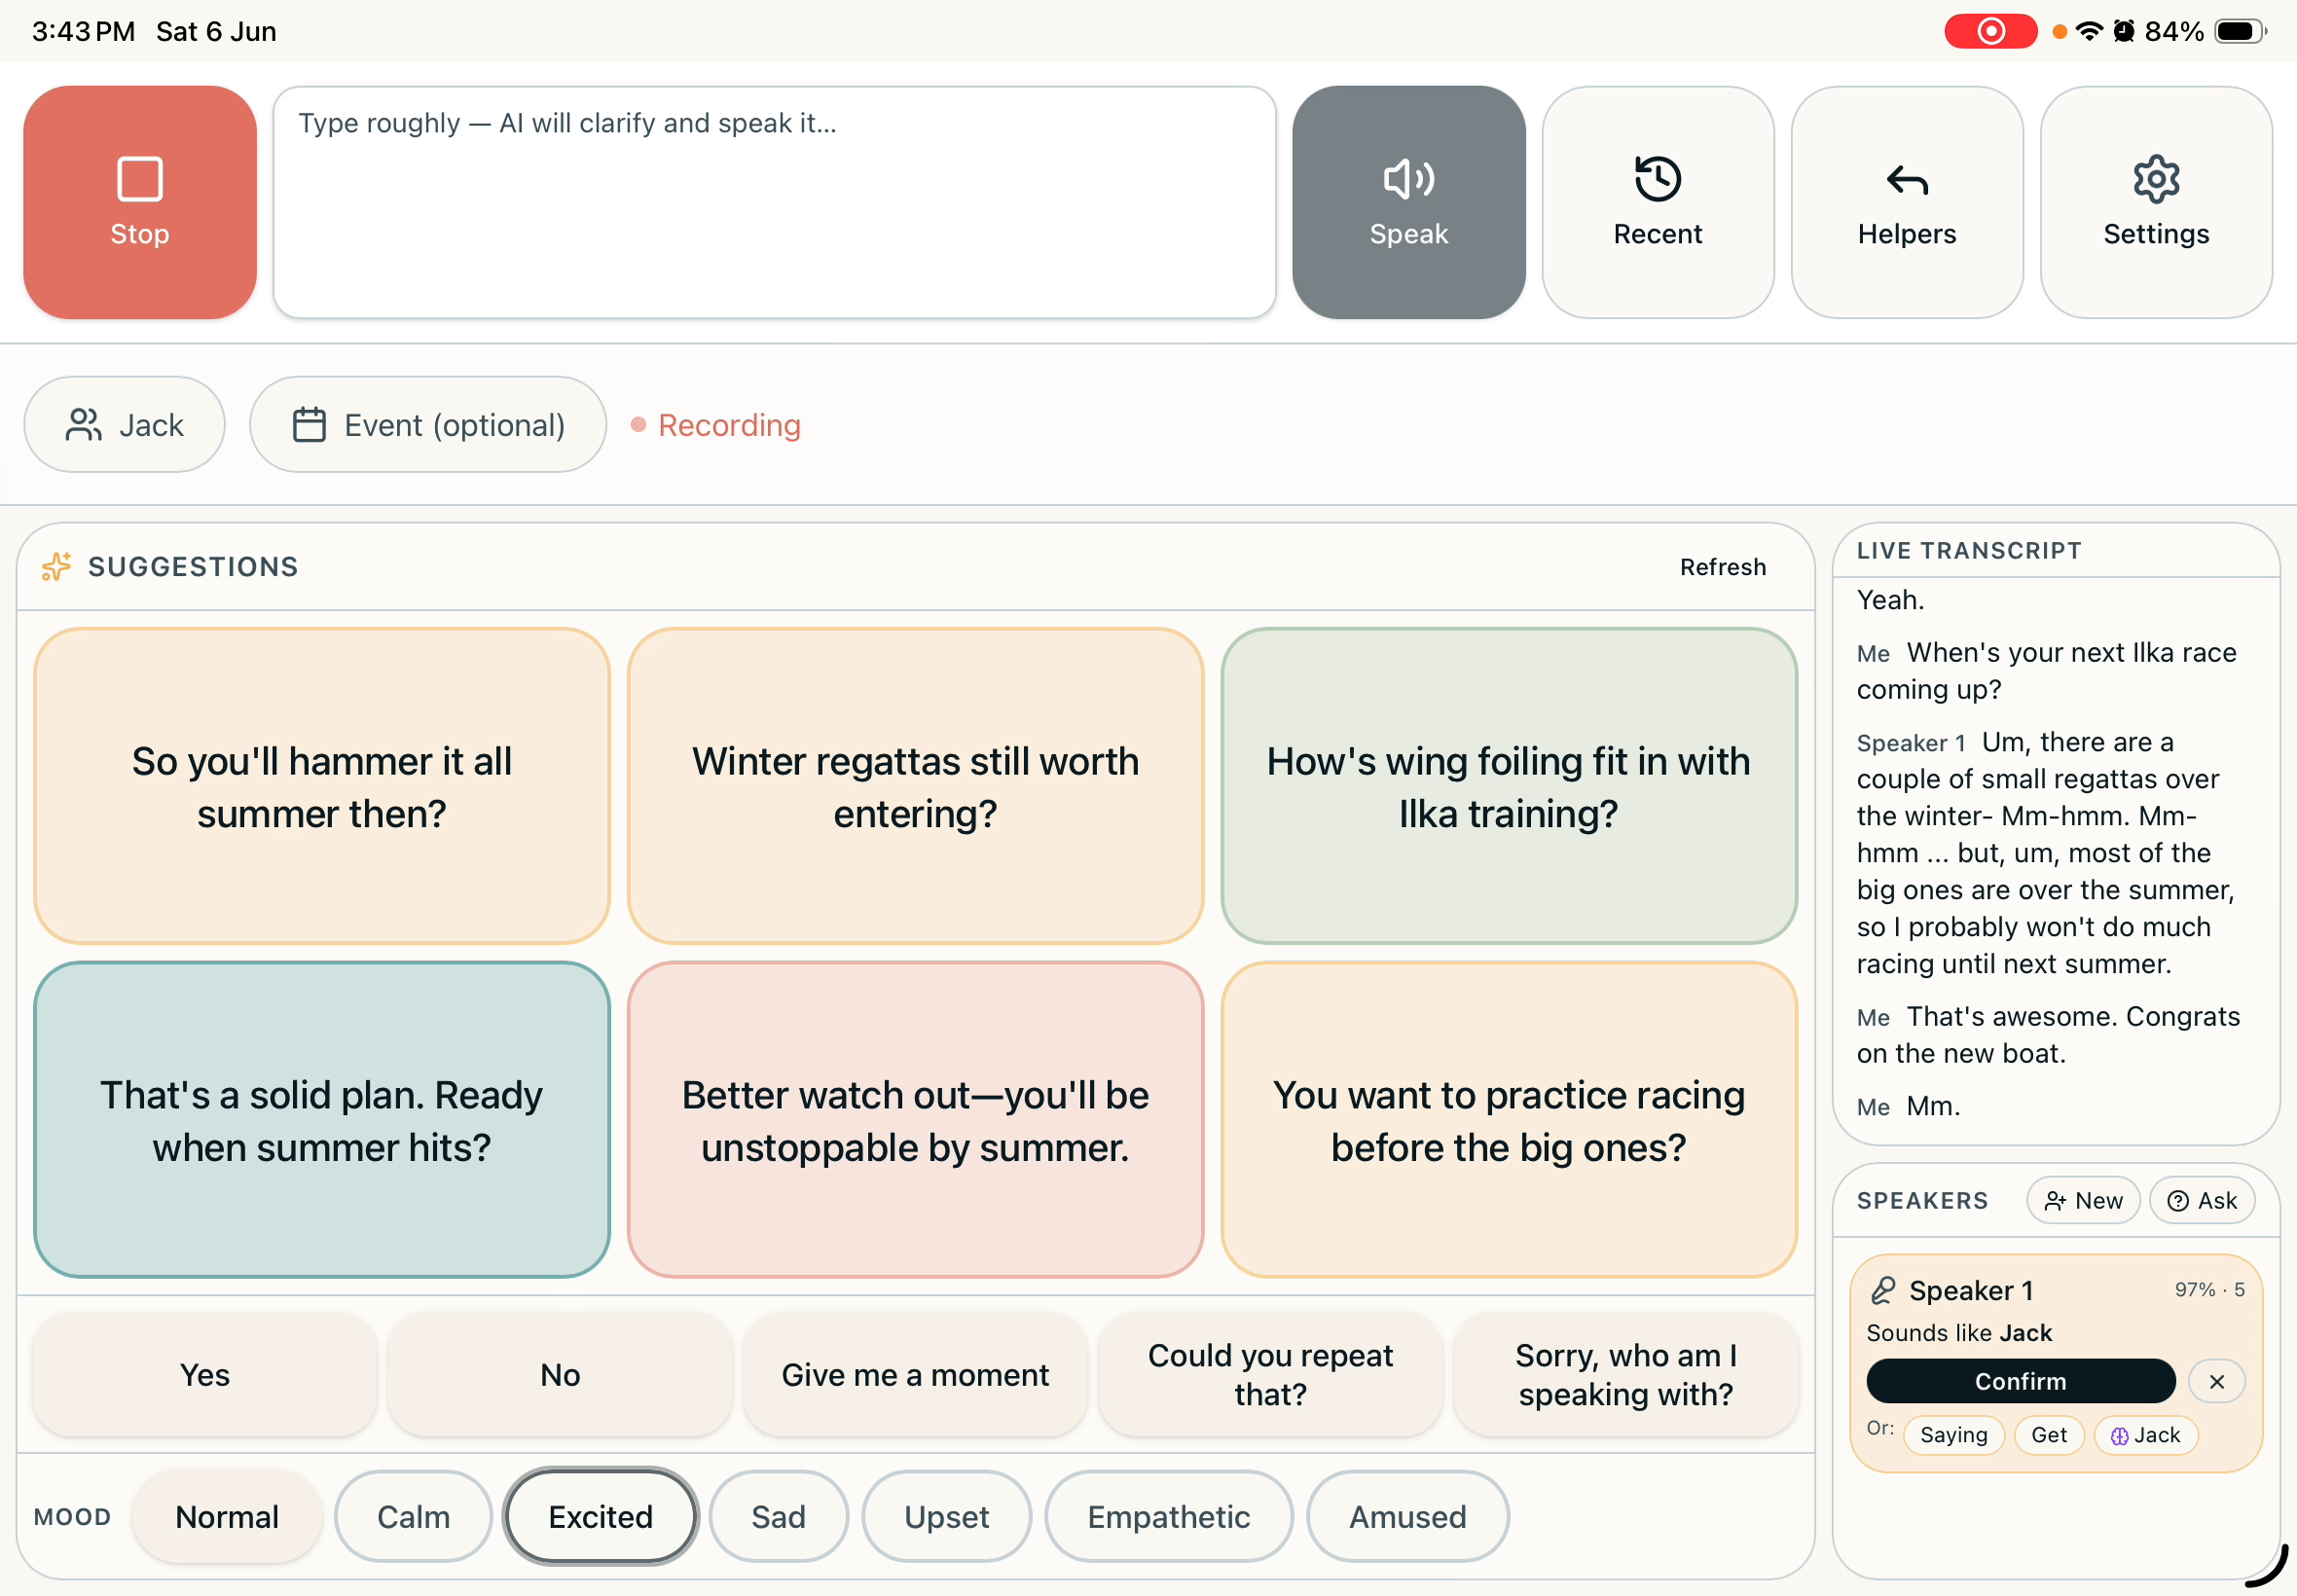
Task: Select the Jack chip with brain icon
Action: pyautogui.click(x=2145, y=1435)
